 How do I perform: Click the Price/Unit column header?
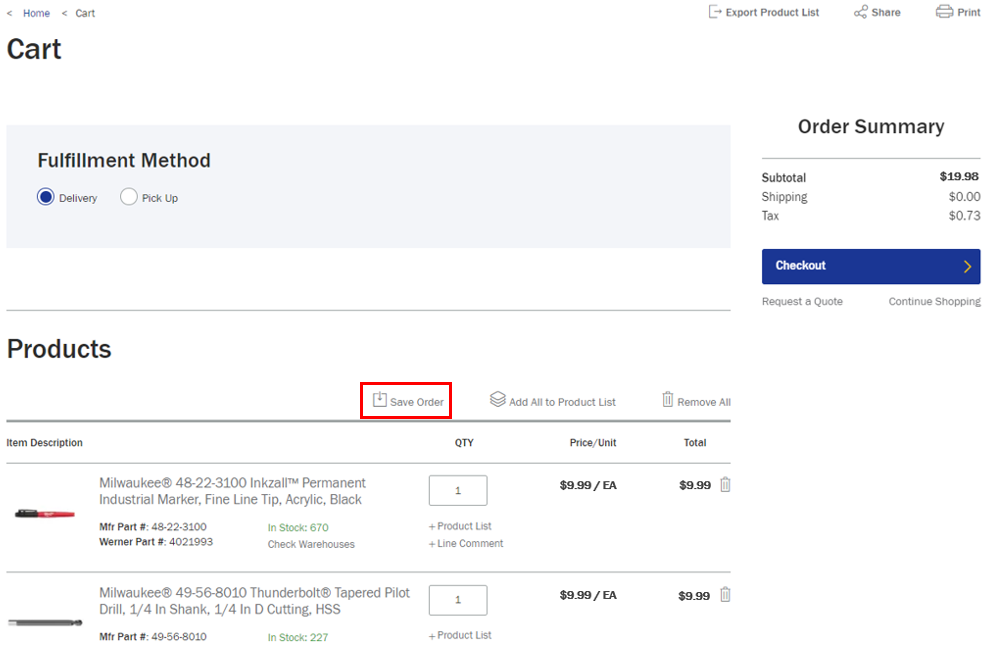593,443
